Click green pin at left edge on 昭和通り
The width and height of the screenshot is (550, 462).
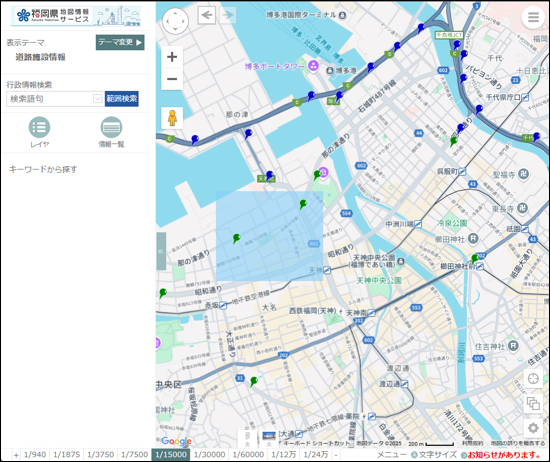(163, 293)
